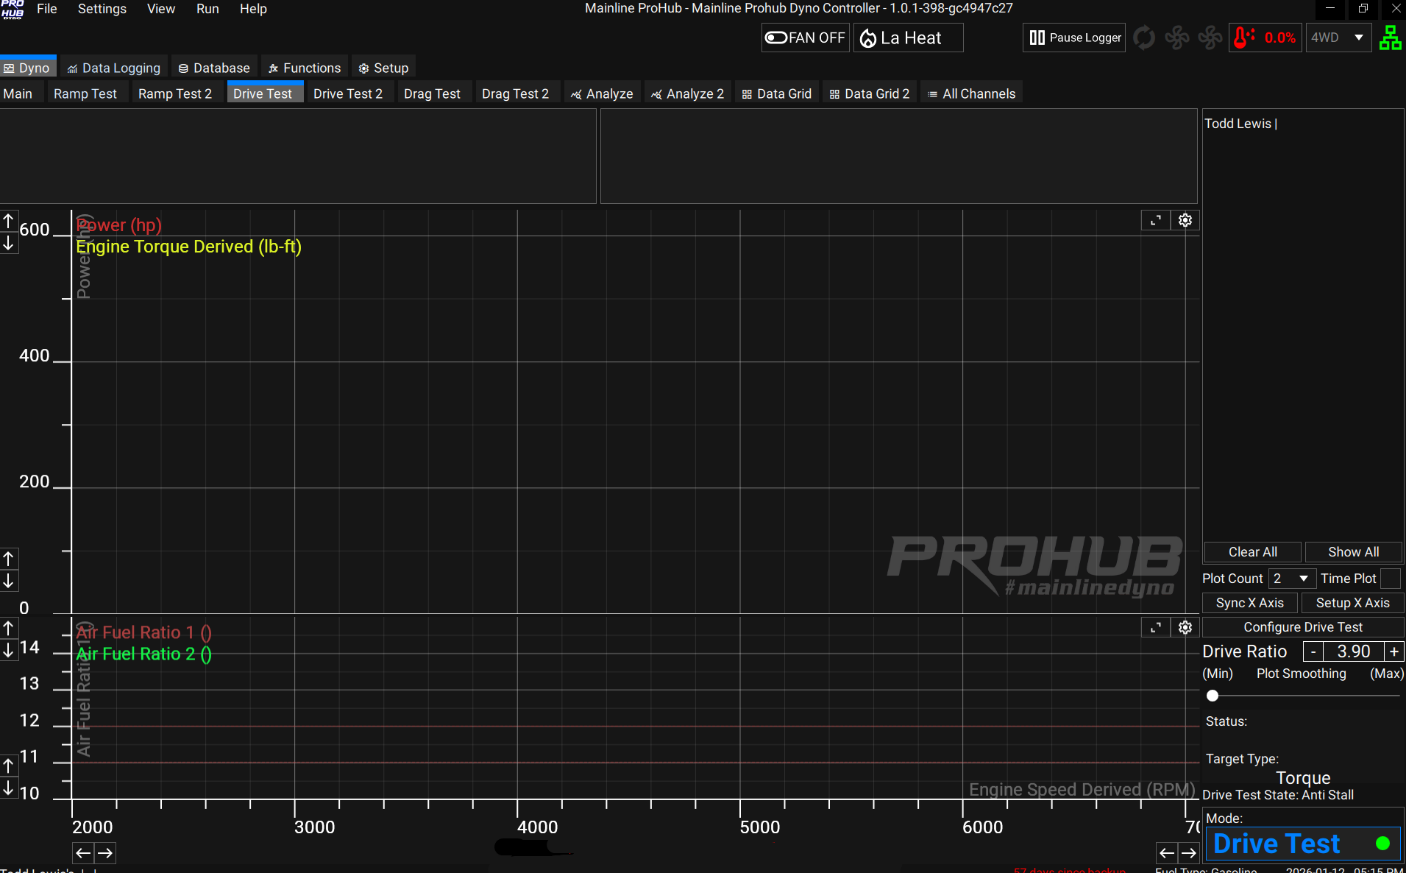Image resolution: width=1406 pixels, height=873 pixels.
Task: Click the down arrow above the power axis 0
Action: tap(9, 581)
